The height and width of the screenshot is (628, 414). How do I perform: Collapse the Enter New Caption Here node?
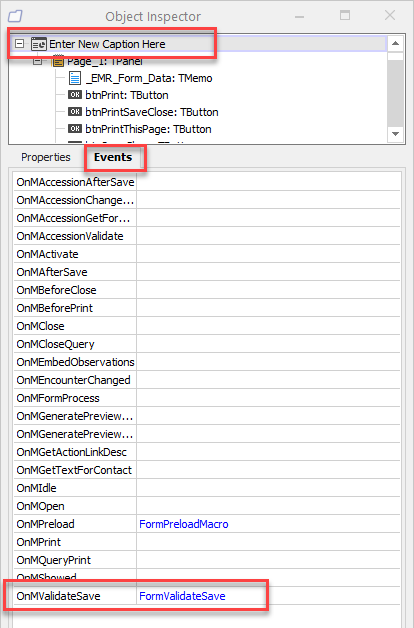(x=19, y=44)
